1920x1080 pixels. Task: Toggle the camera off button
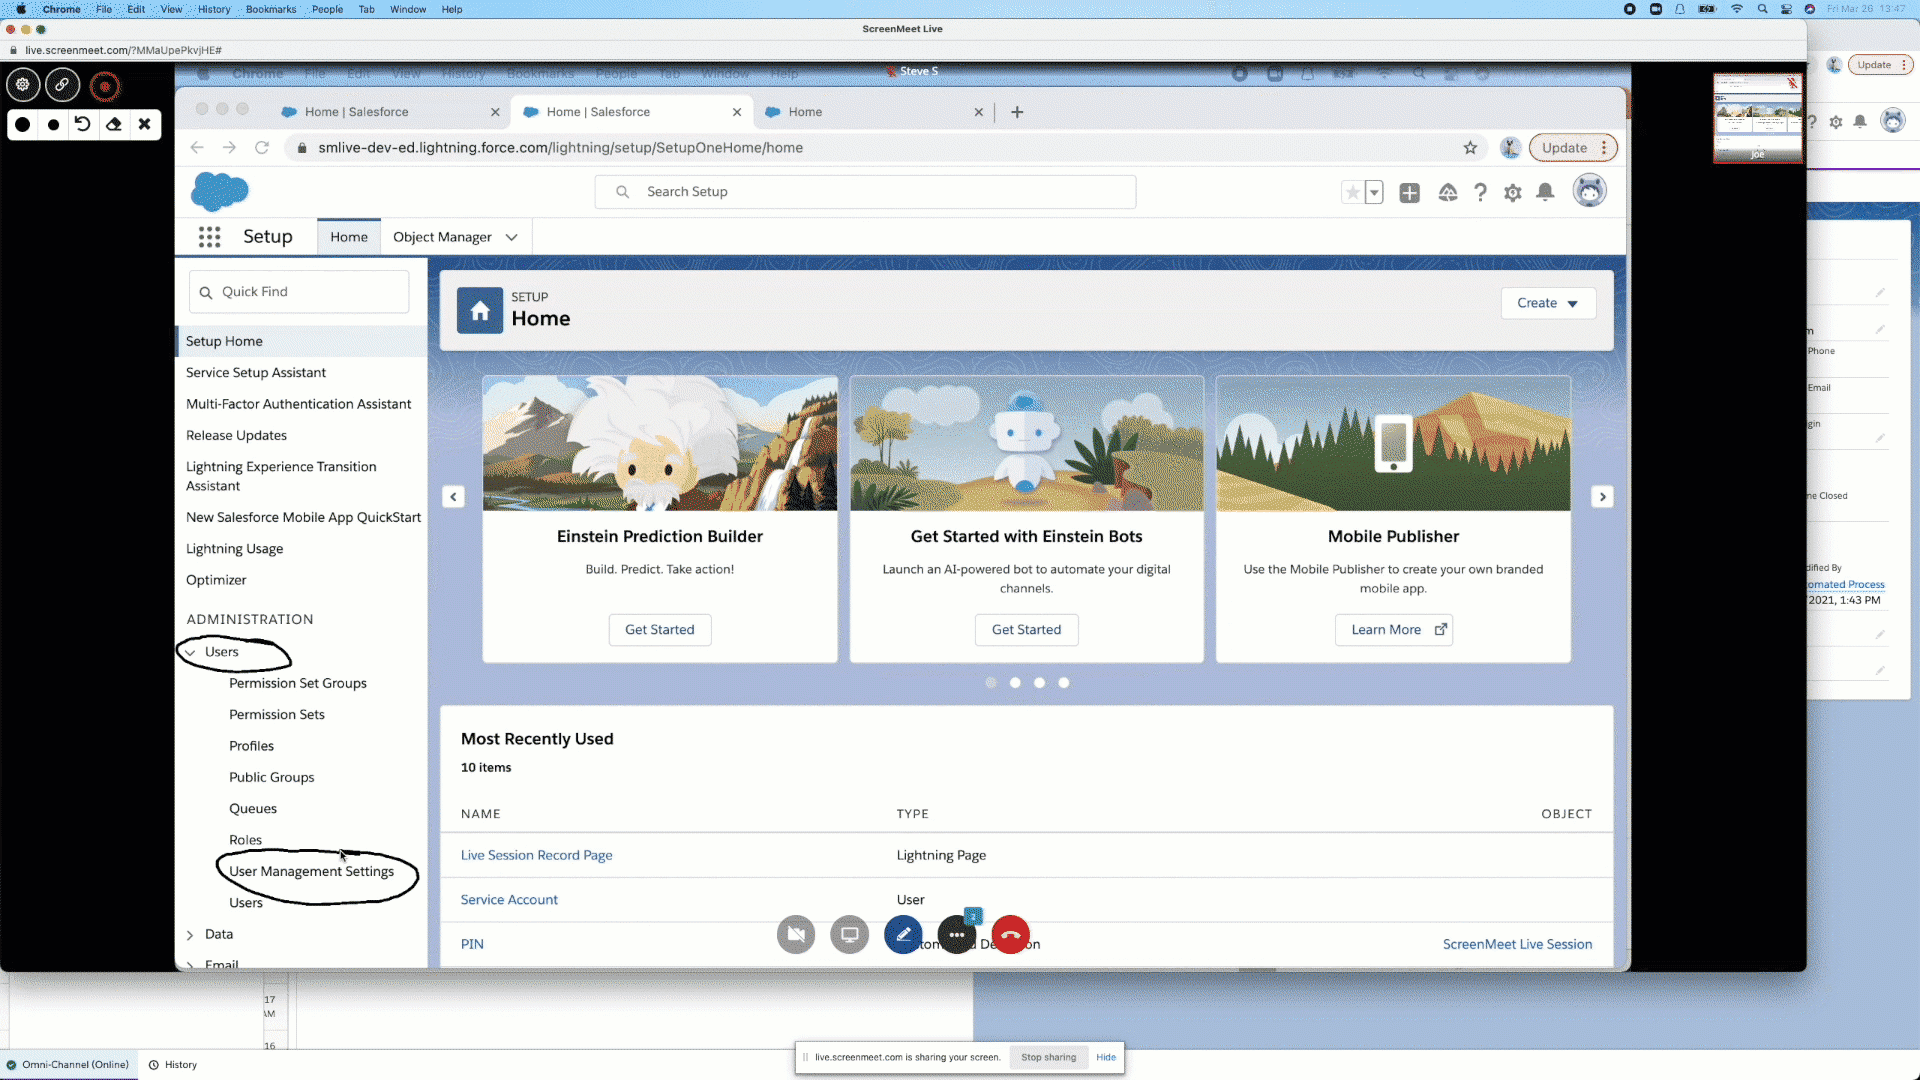pyautogui.click(x=796, y=935)
